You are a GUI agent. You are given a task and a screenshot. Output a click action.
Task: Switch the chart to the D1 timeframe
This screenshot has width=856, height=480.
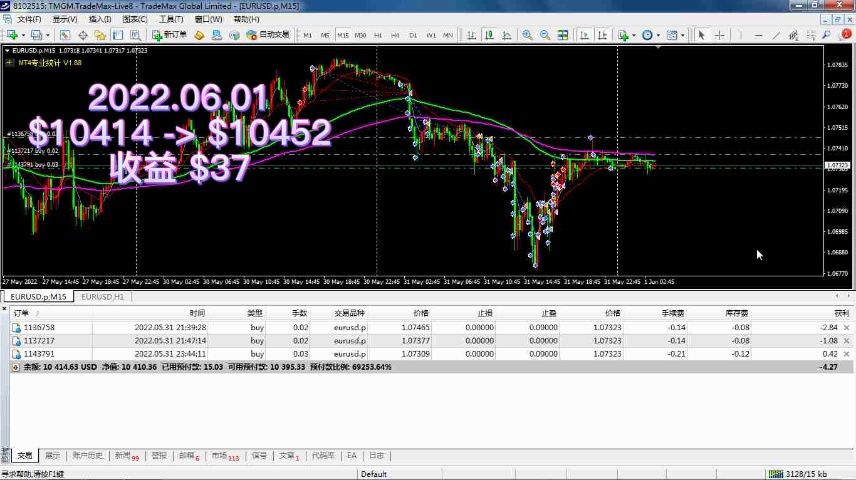click(413, 35)
